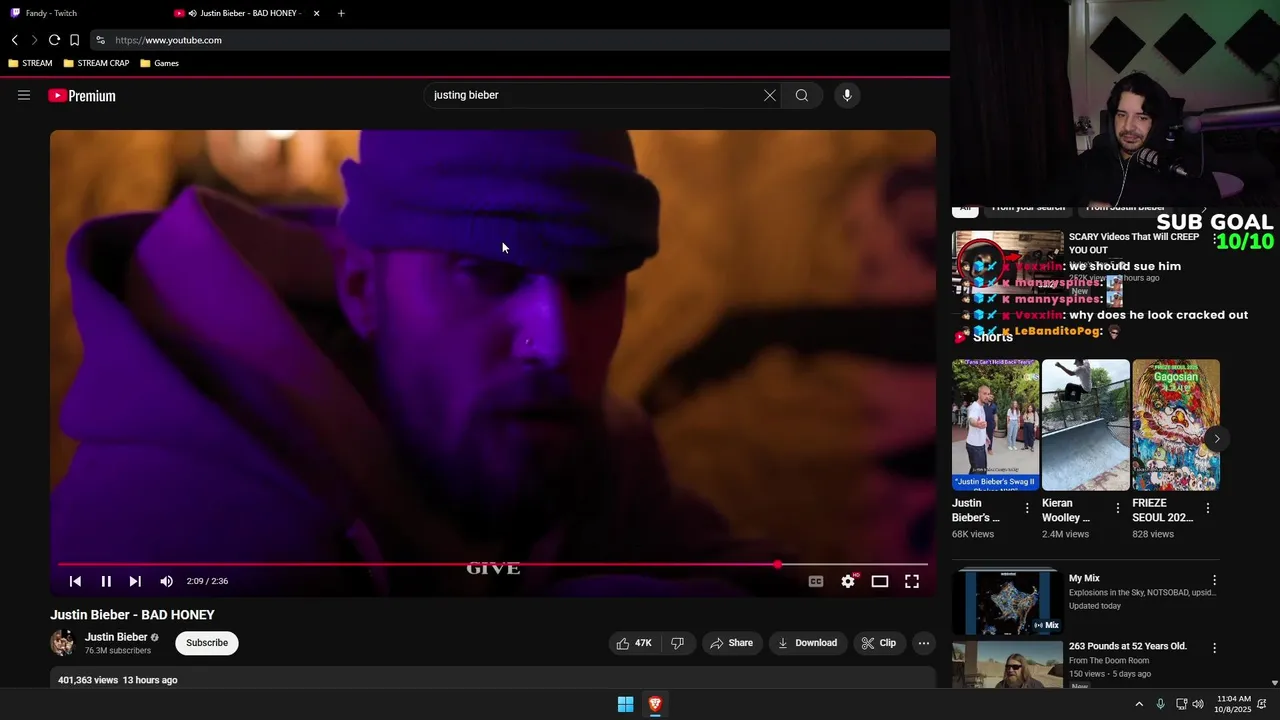Mute the video volume
Screen dimensions: 1280x720
click(x=166, y=581)
